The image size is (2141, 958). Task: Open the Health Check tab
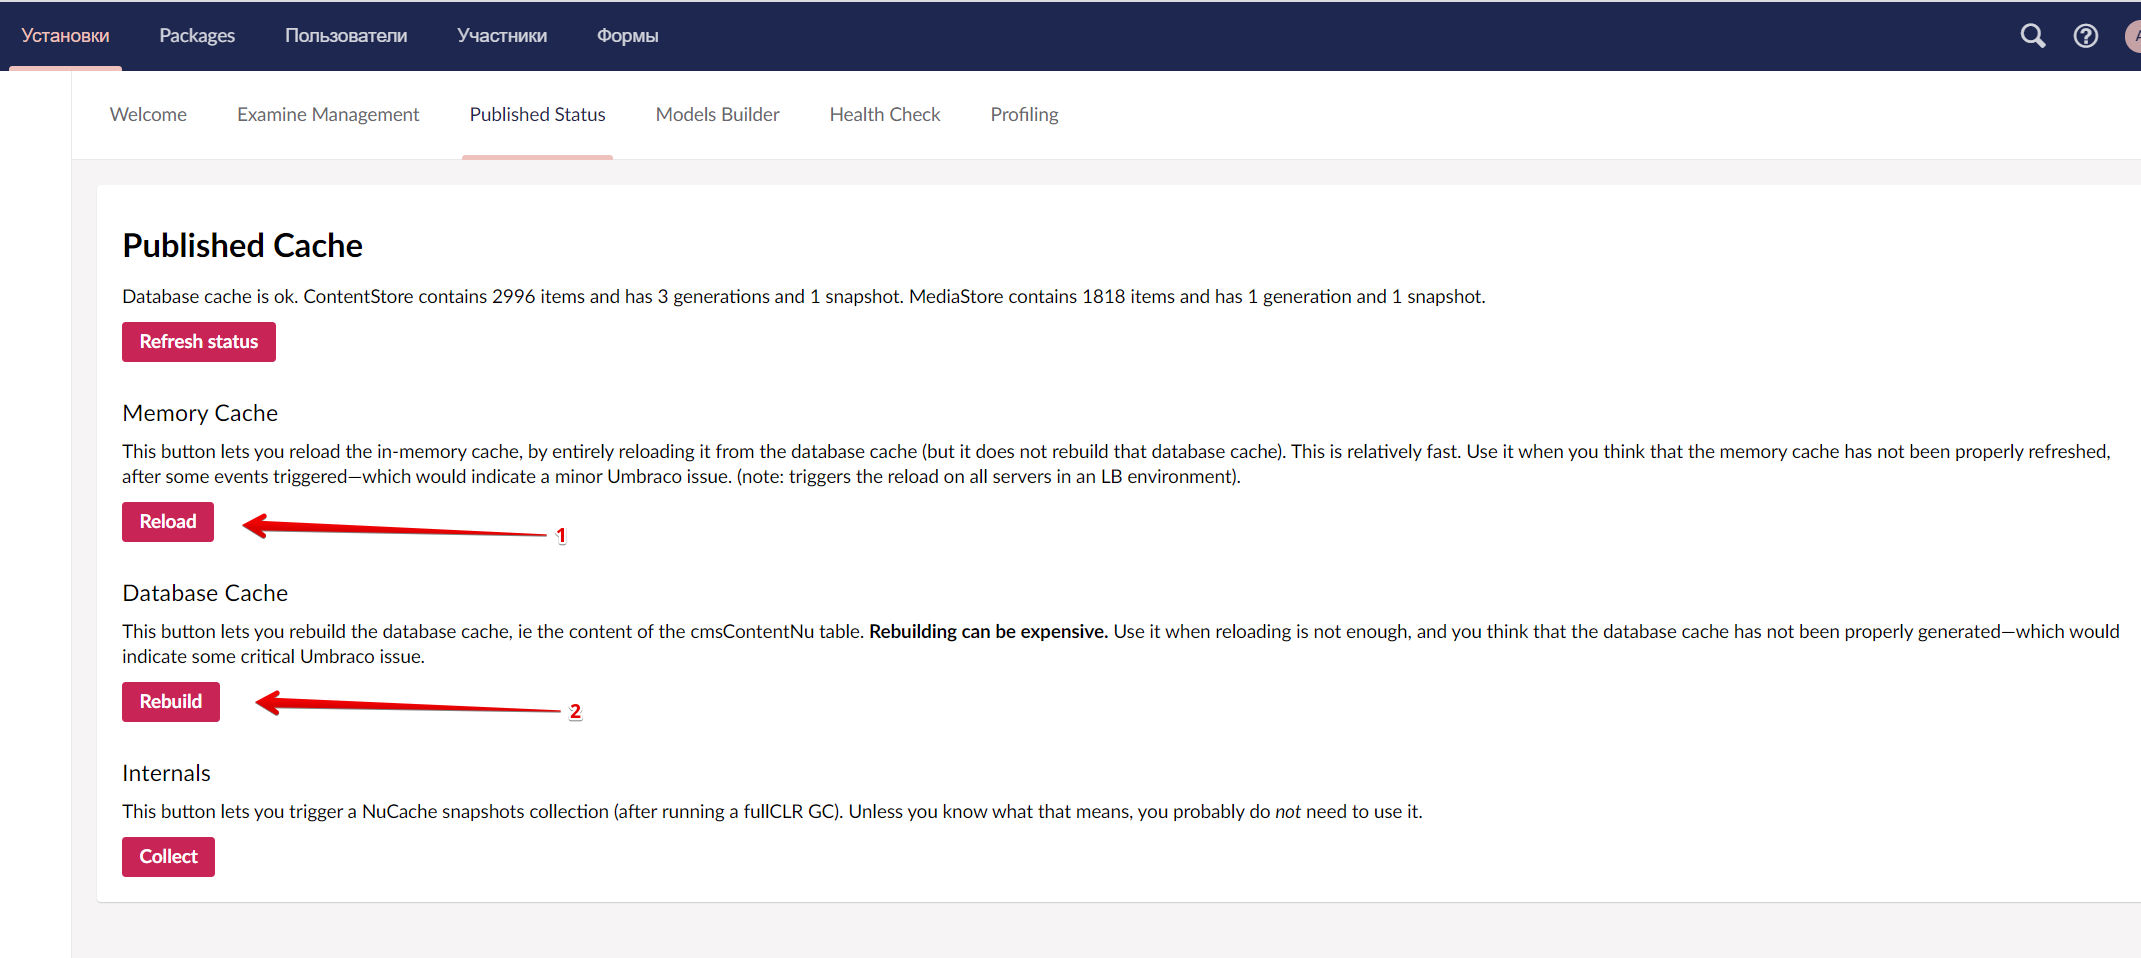click(884, 114)
